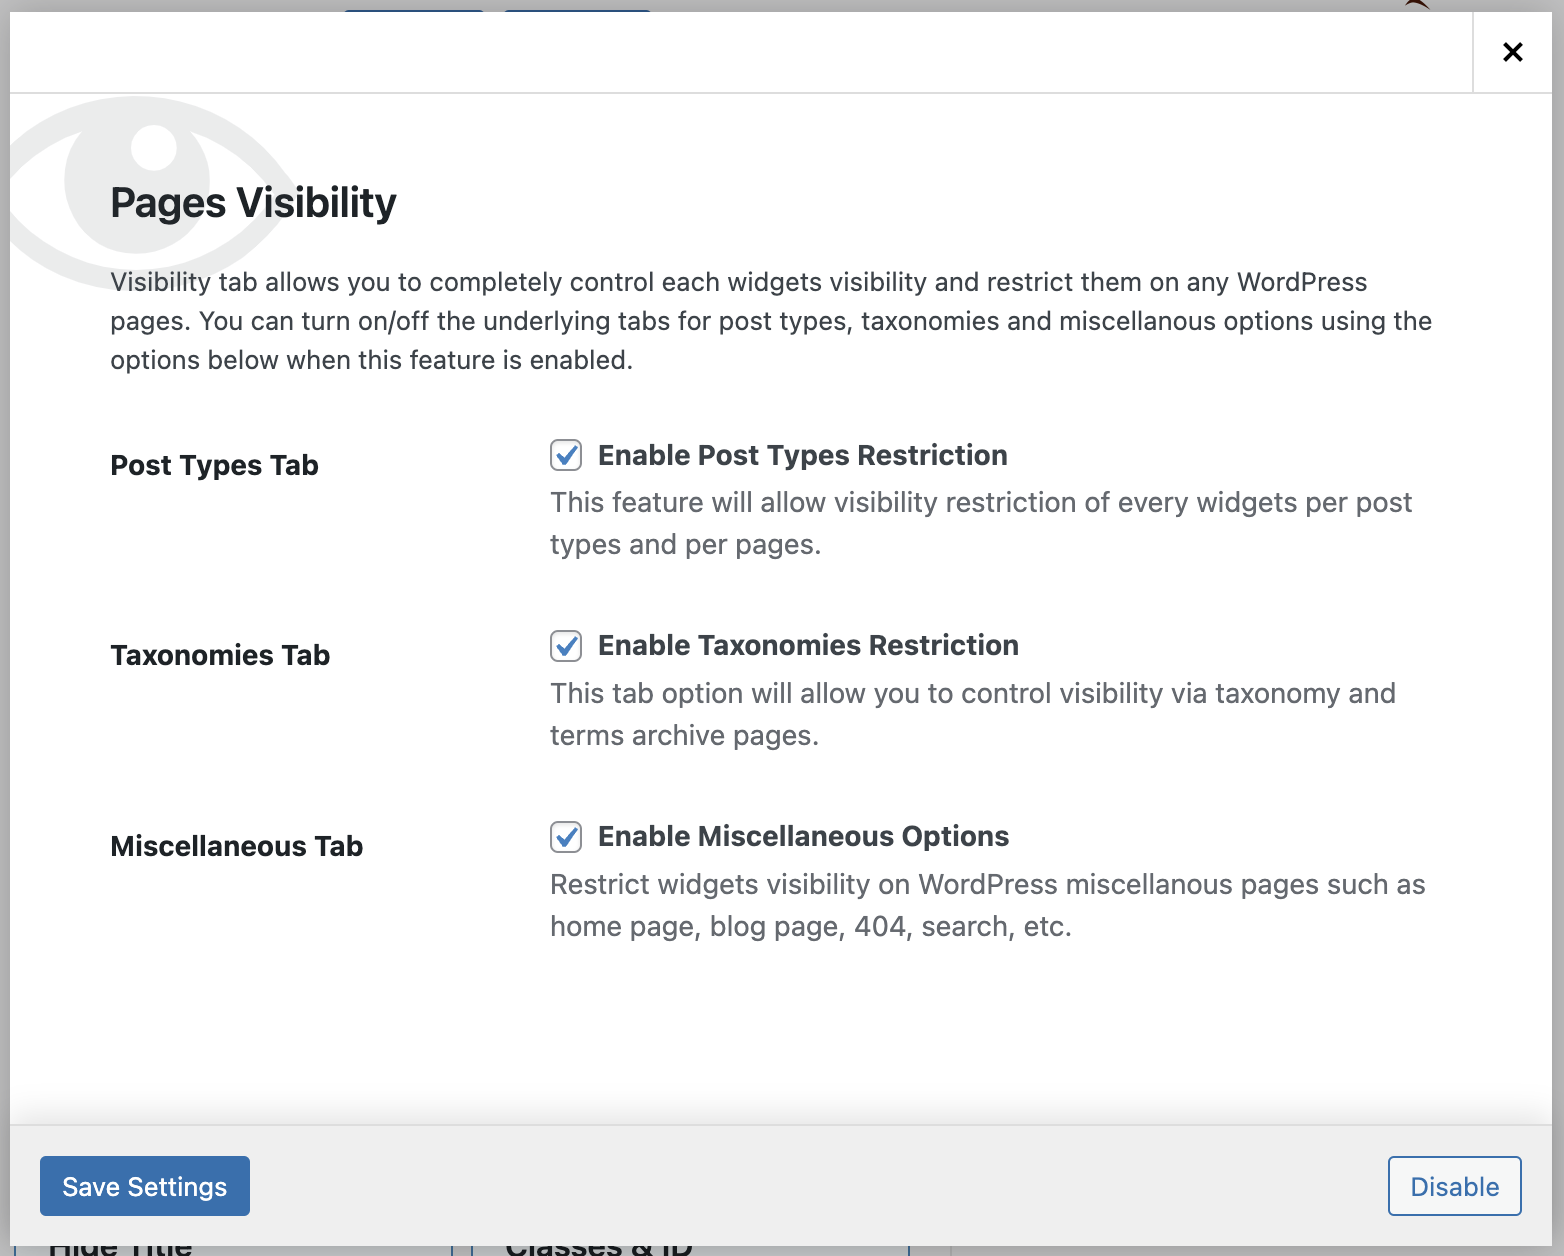Click the Miscellaneous Tab label
Viewport: 1564px width, 1256px height.
(x=236, y=846)
